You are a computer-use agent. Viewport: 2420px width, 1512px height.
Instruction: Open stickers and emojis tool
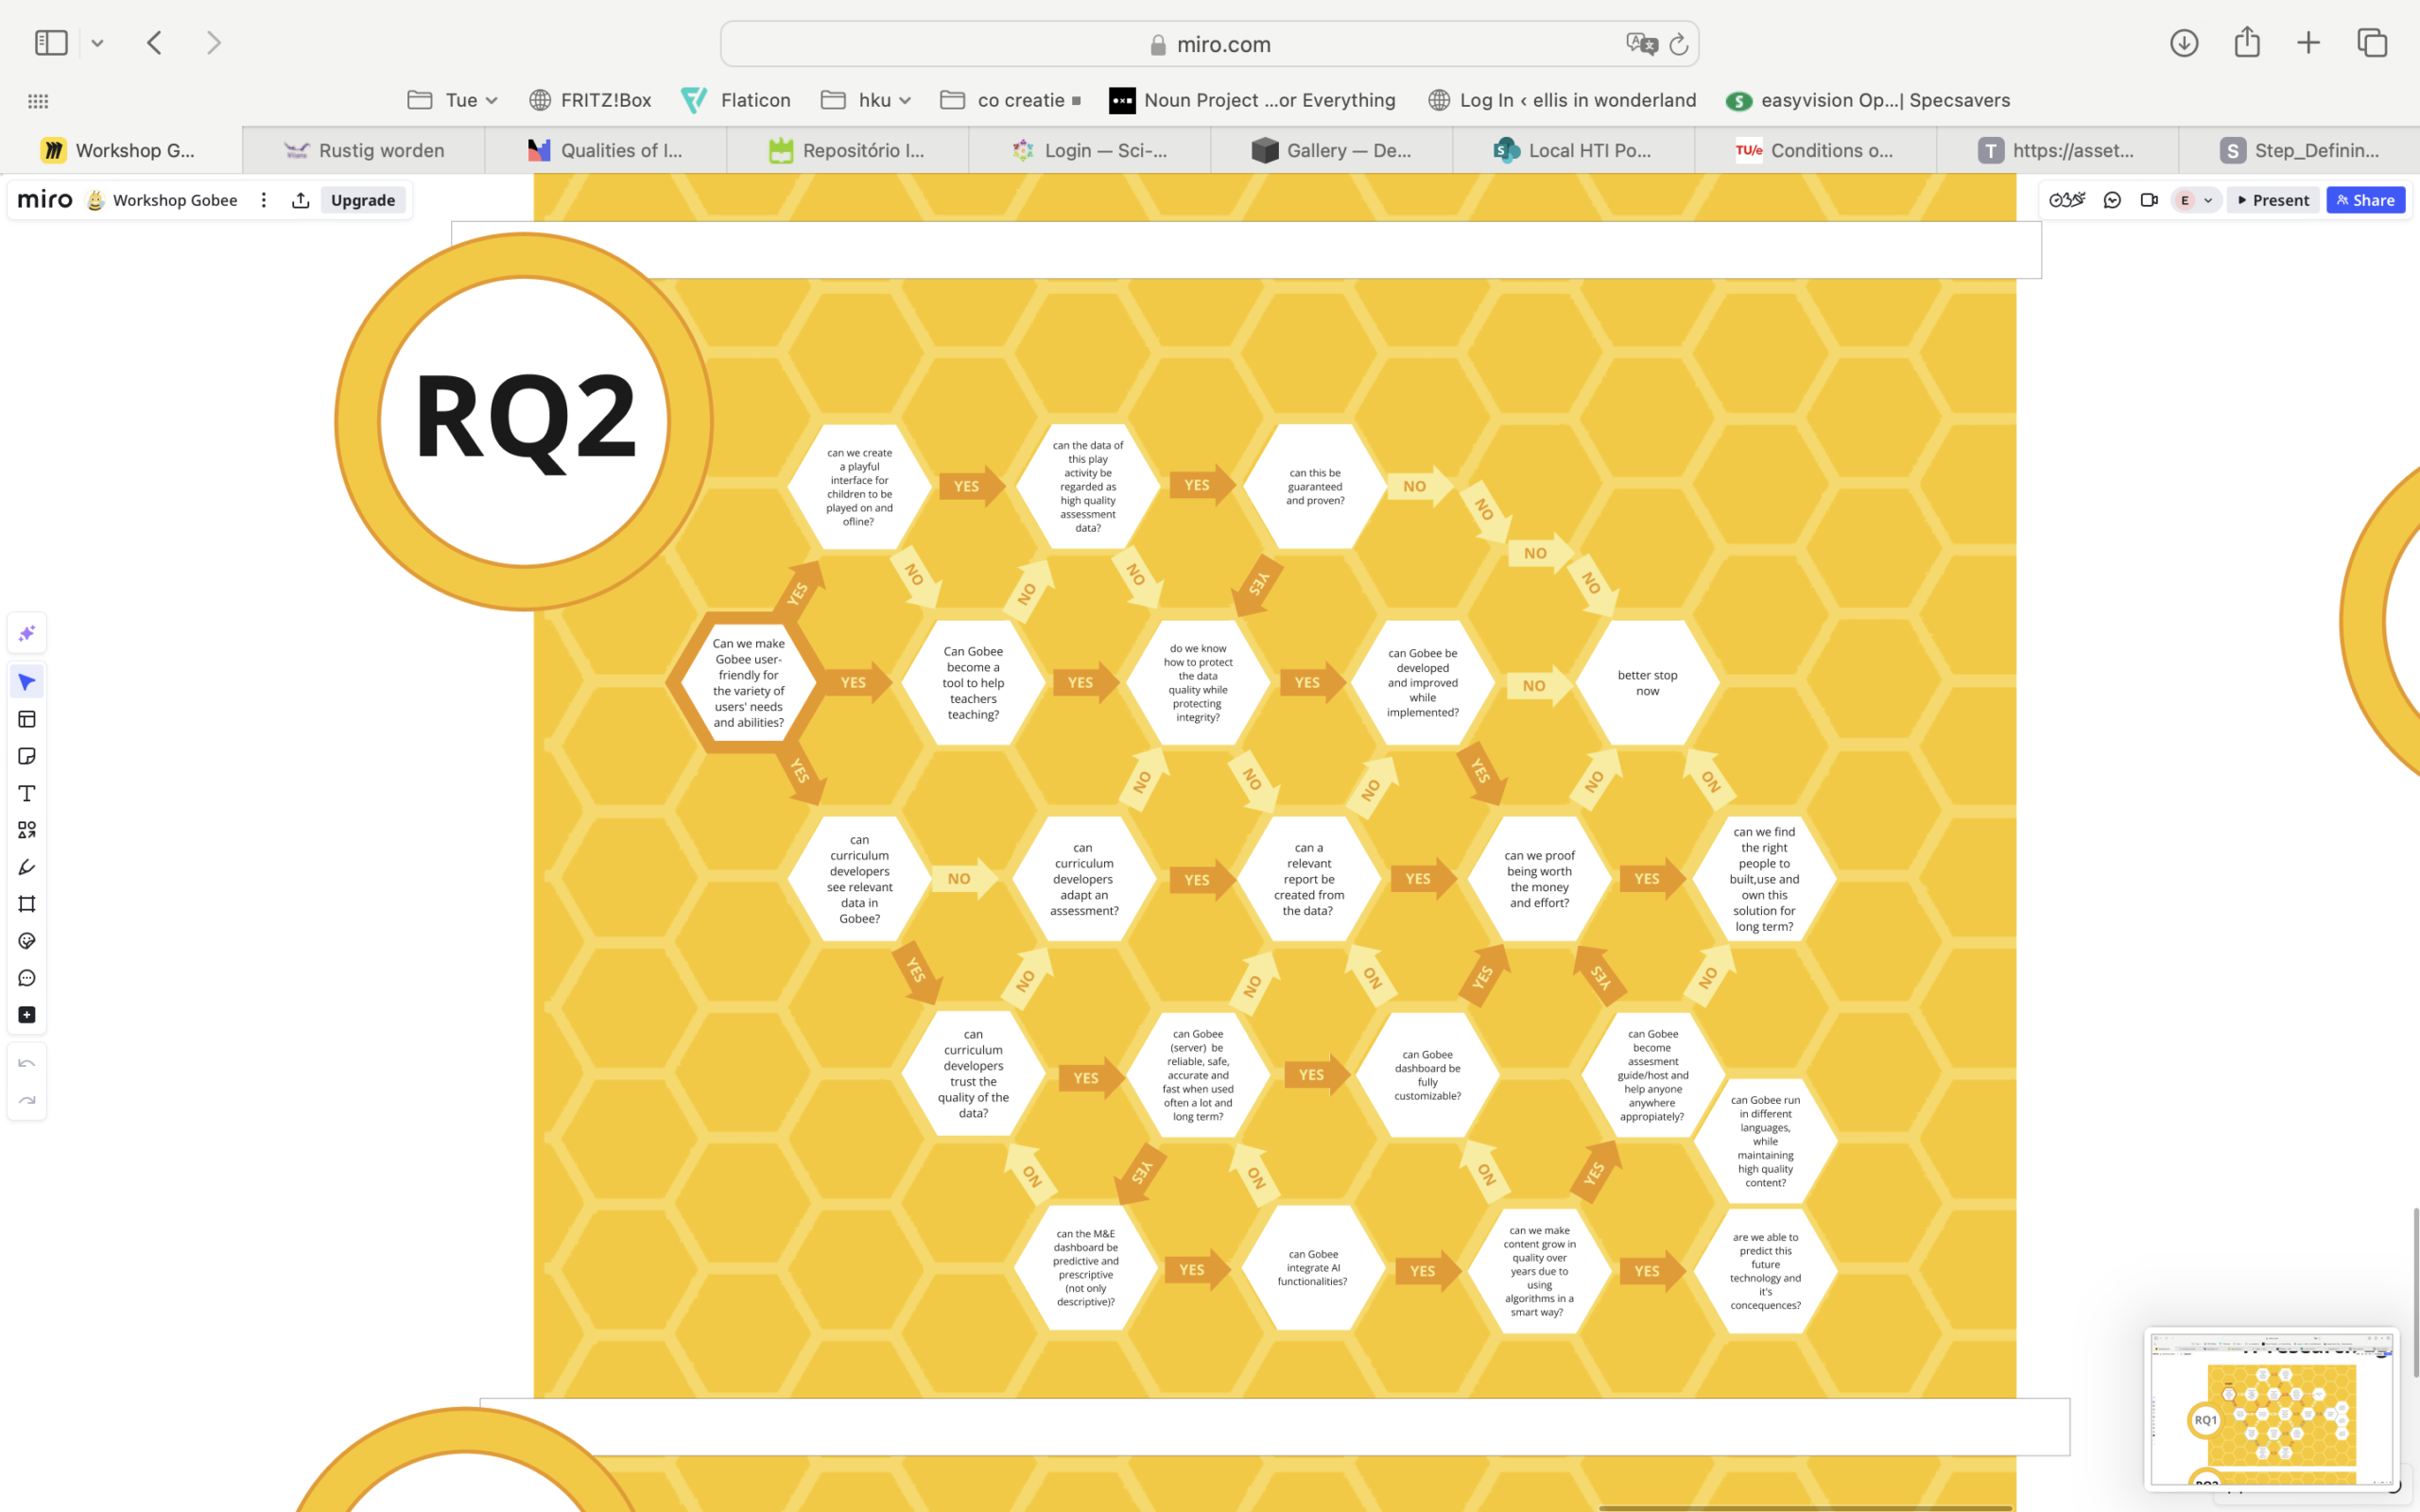(27, 941)
